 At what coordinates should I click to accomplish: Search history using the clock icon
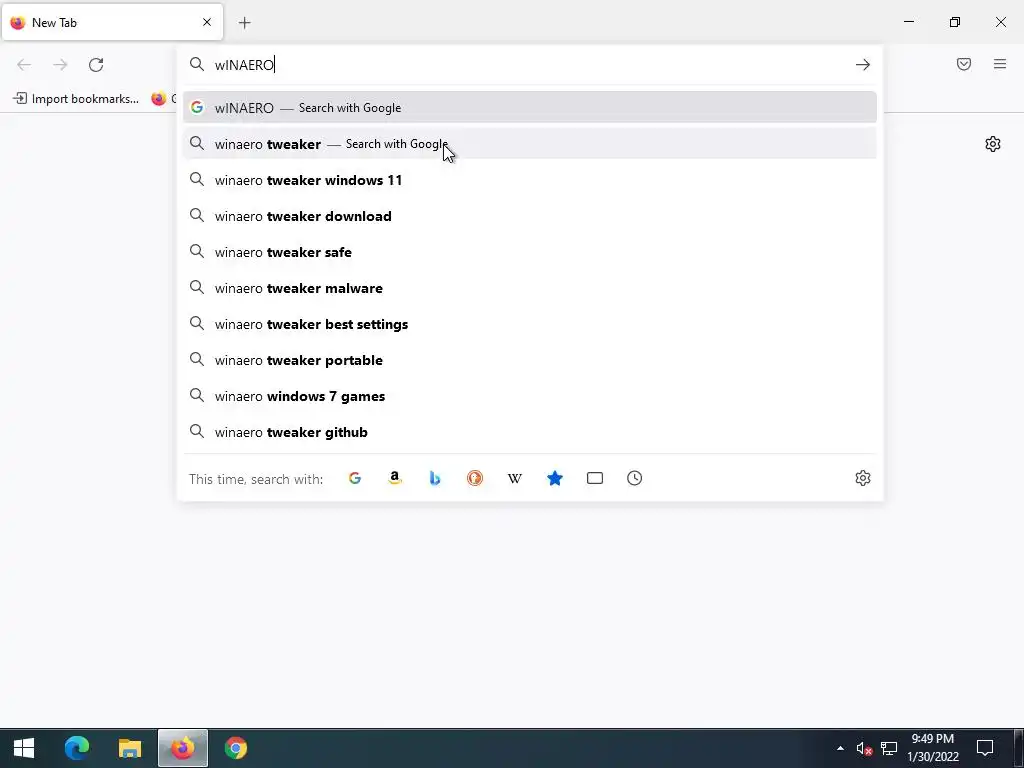[635, 478]
